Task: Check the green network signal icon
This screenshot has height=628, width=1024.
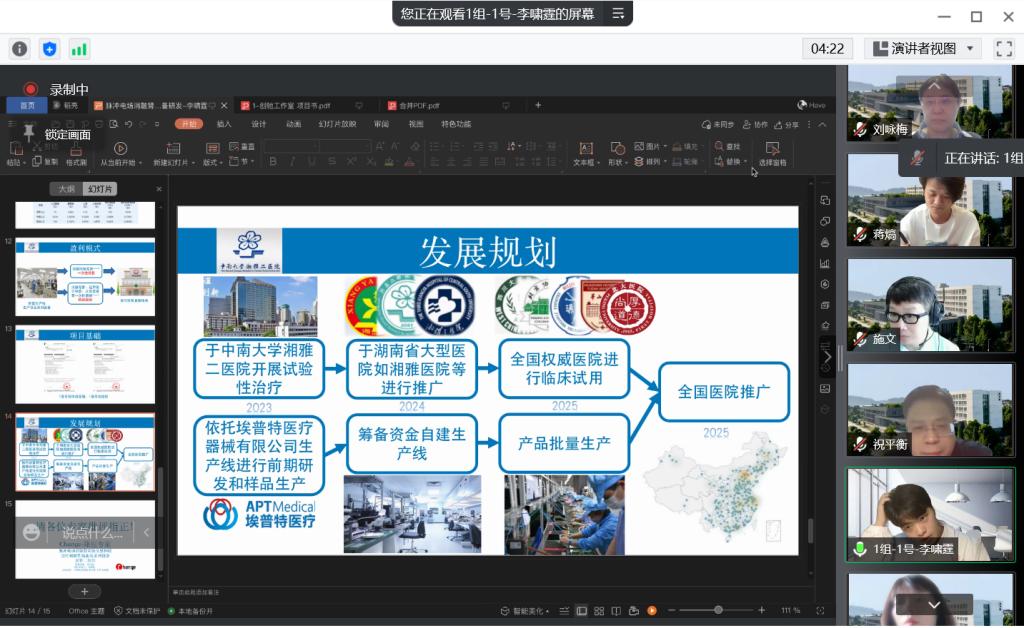Action: [79, 48]
